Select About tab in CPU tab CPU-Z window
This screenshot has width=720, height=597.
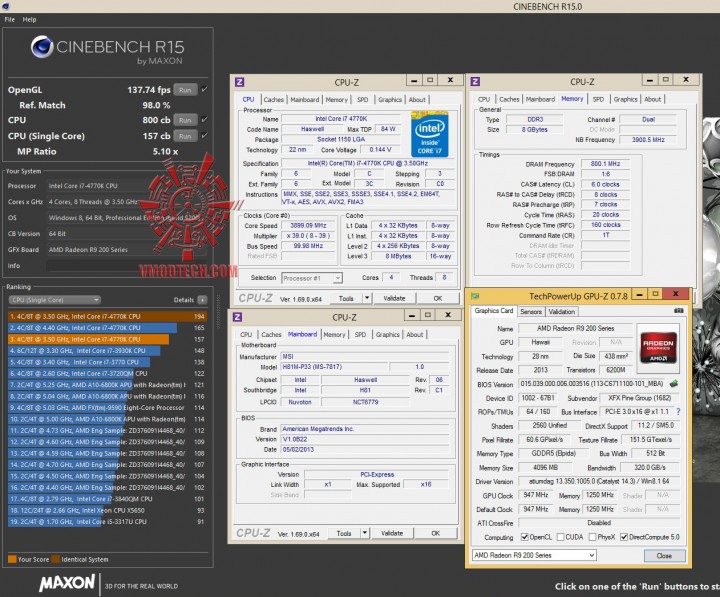point(417,99)
